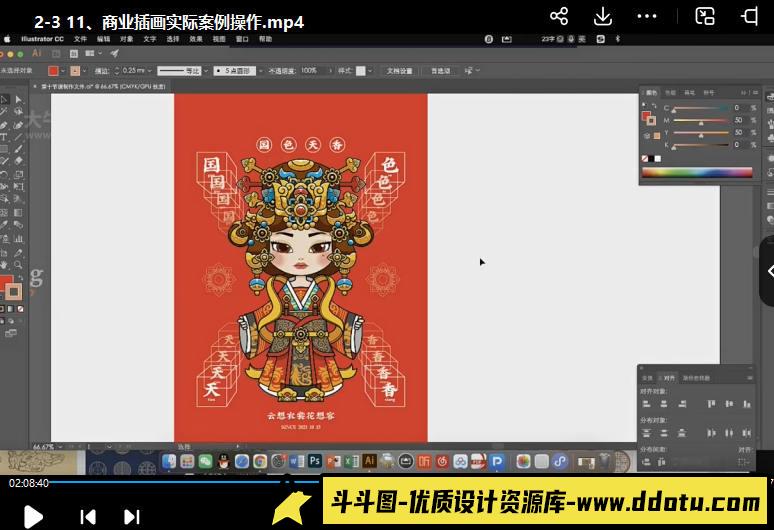Select the Line Segment tool
774x530 pixels.
point(19,137)
